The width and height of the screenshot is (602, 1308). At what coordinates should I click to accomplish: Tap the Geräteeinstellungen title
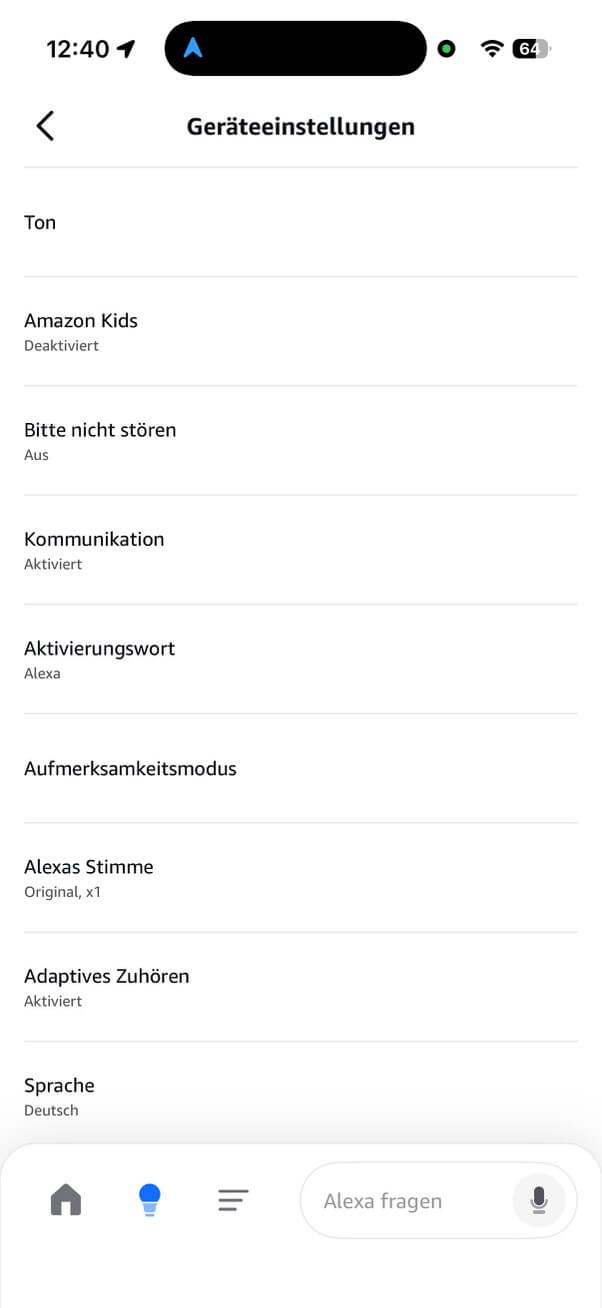[x=300, y=127]
